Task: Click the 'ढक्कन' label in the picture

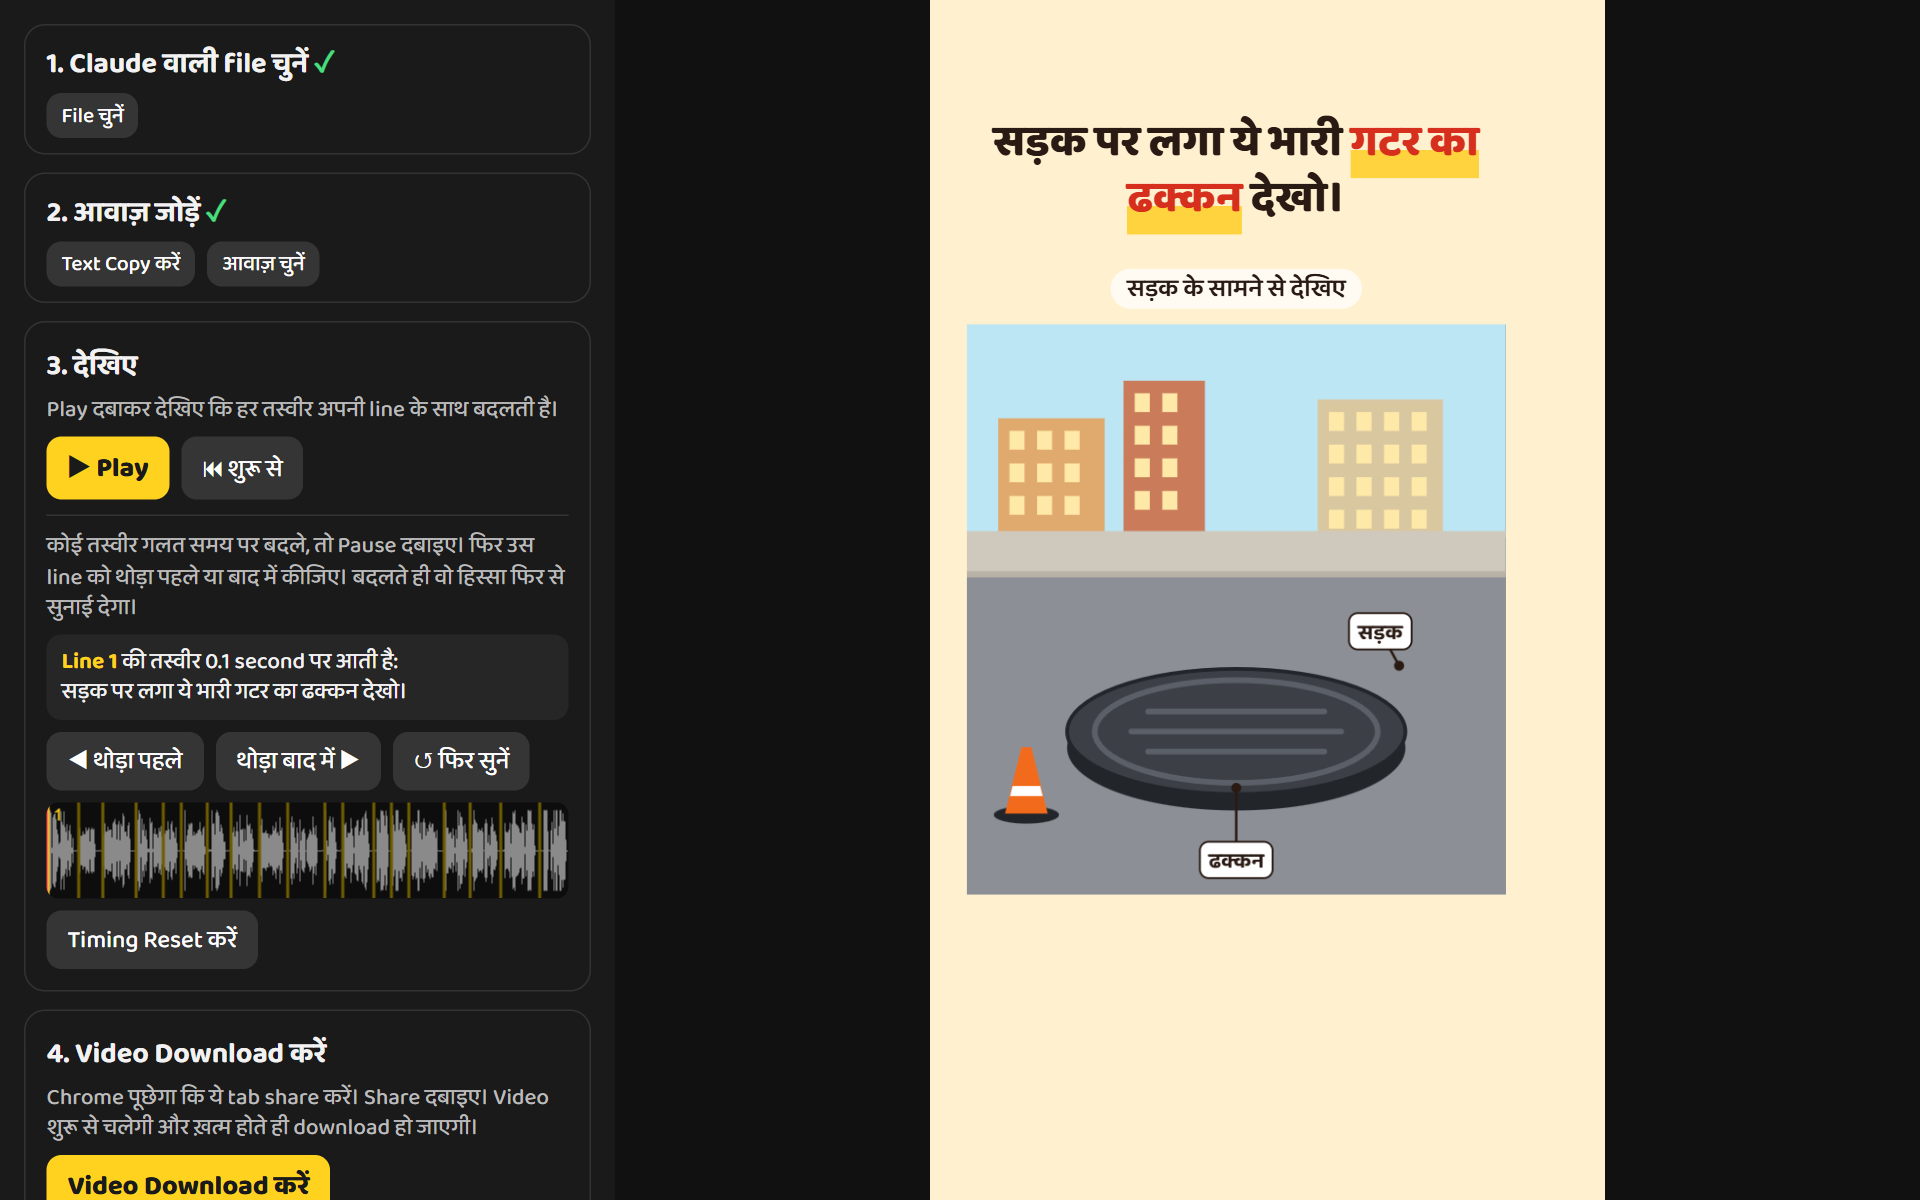Action: tap(1236, 861)
